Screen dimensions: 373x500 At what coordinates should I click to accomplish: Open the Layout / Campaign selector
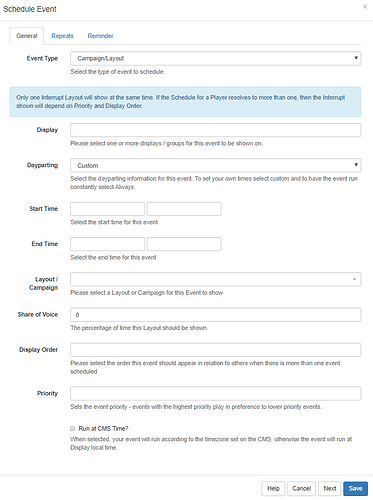pos(215,279)
